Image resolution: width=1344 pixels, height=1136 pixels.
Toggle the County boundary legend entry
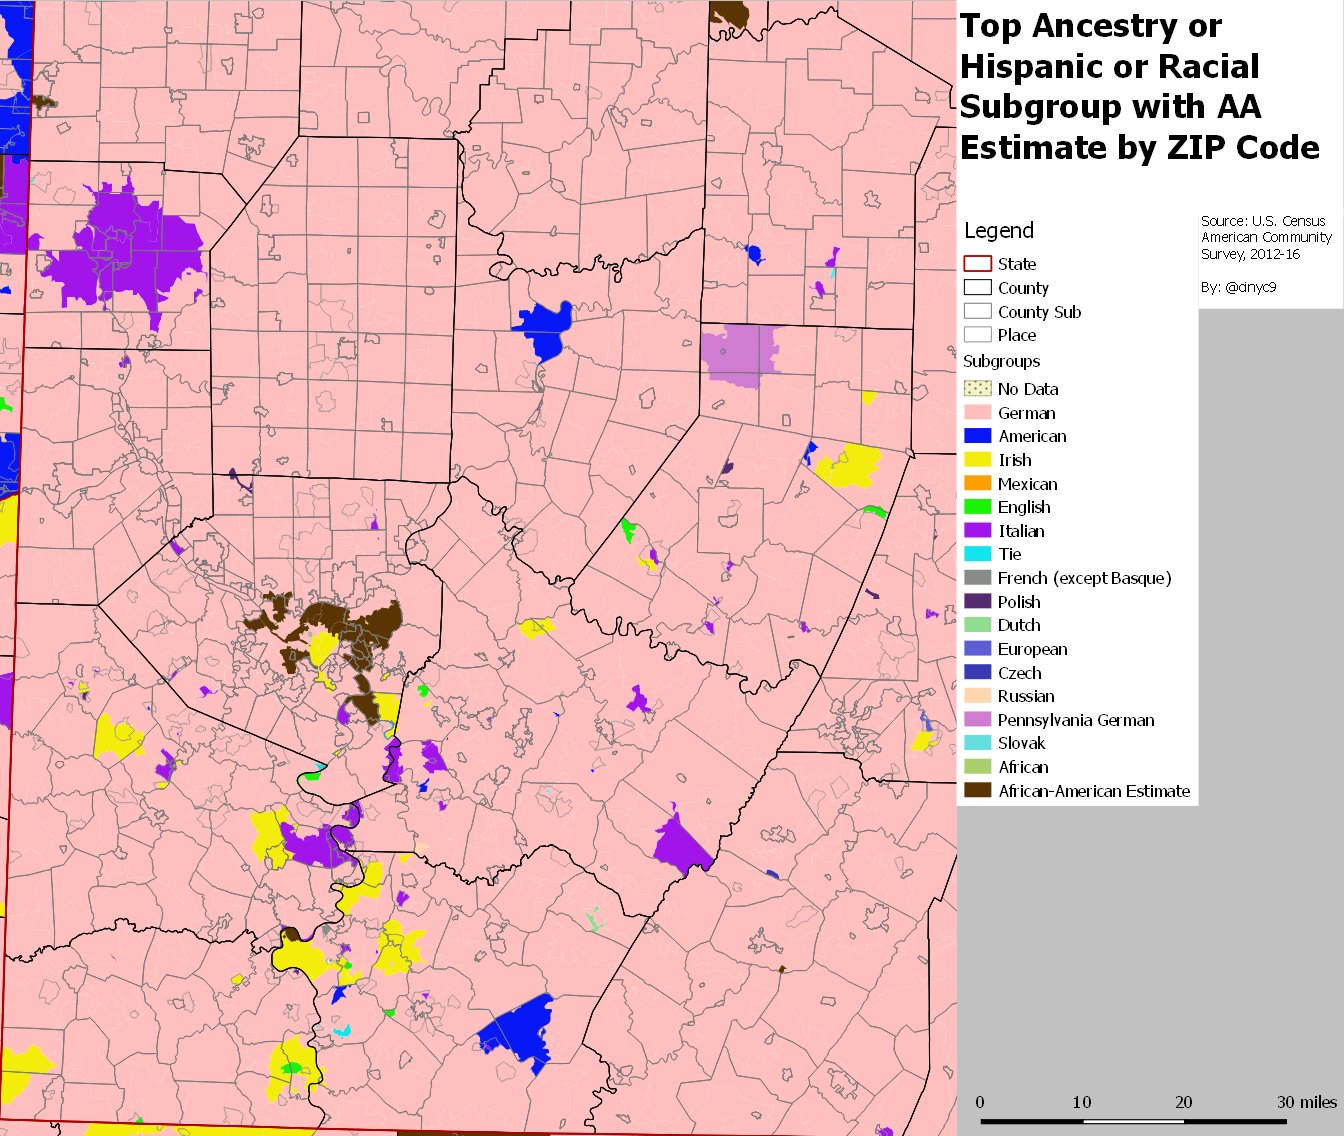[x=976, y=287]
